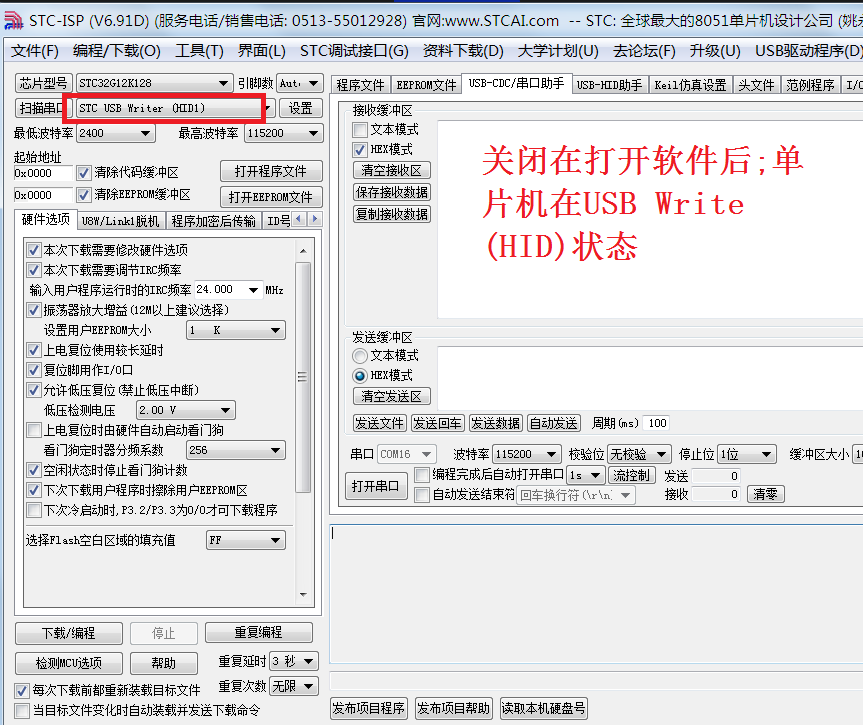Click the 检测MCU选项 button
863x725 pixels.
[x=69, y=663]
